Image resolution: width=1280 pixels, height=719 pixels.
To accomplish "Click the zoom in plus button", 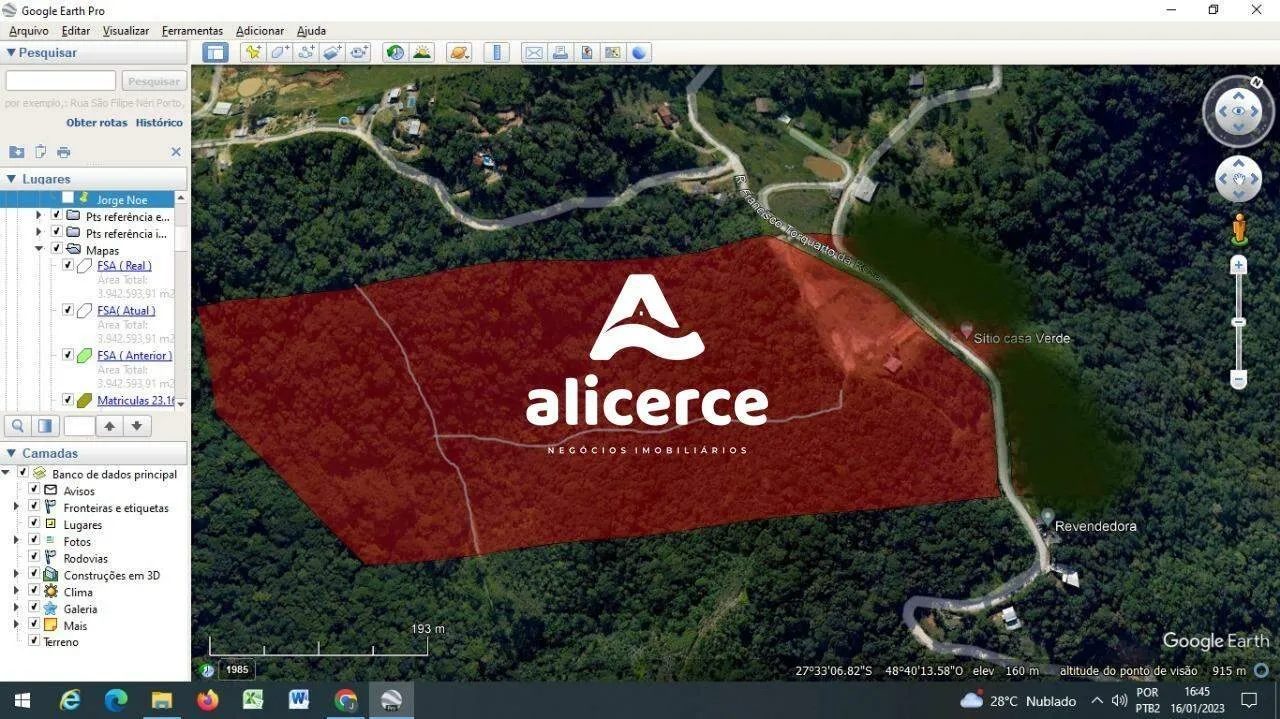I will 1238,265.
